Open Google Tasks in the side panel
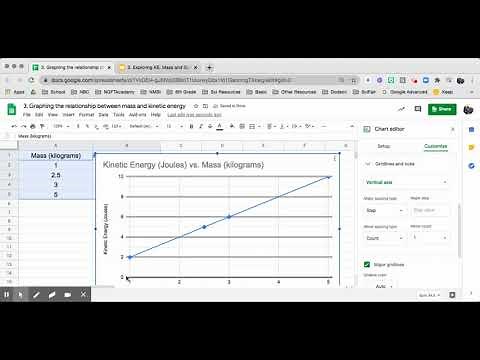This screenshot has width=480, height=360. coord(471,165)
